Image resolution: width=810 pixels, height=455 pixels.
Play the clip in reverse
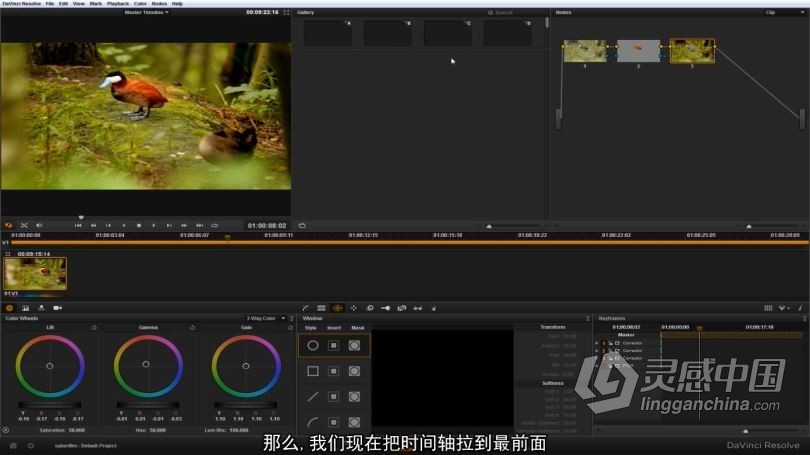[x=123, y=226]
